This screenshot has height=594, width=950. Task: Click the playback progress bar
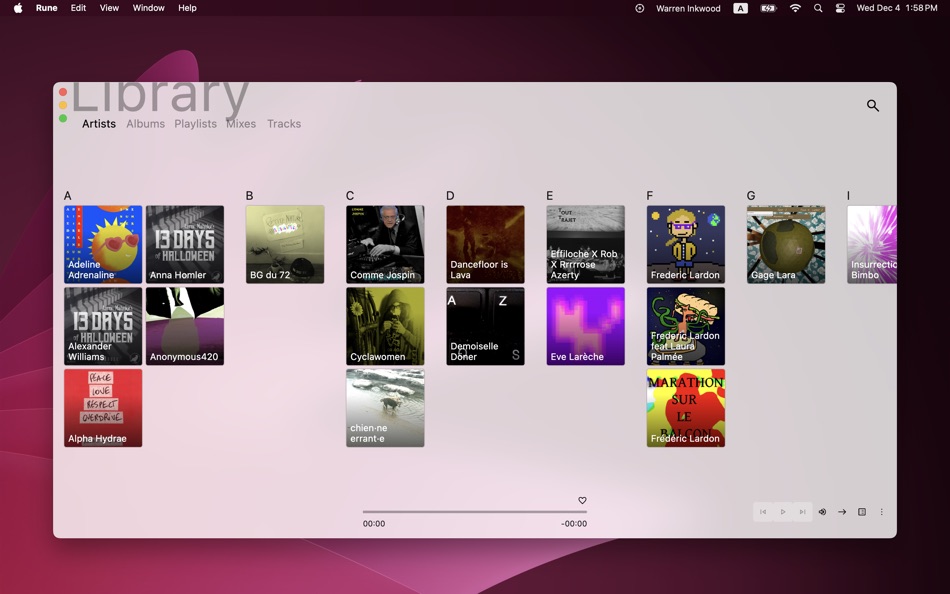(474, 512)
